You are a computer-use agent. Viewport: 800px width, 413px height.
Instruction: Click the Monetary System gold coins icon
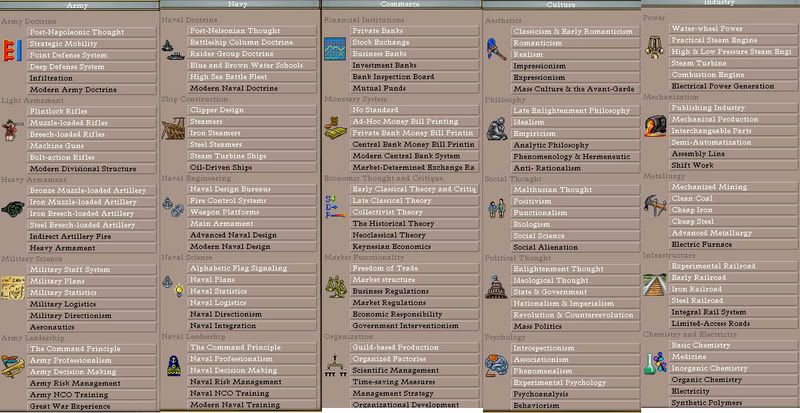(x=335, y=131)
